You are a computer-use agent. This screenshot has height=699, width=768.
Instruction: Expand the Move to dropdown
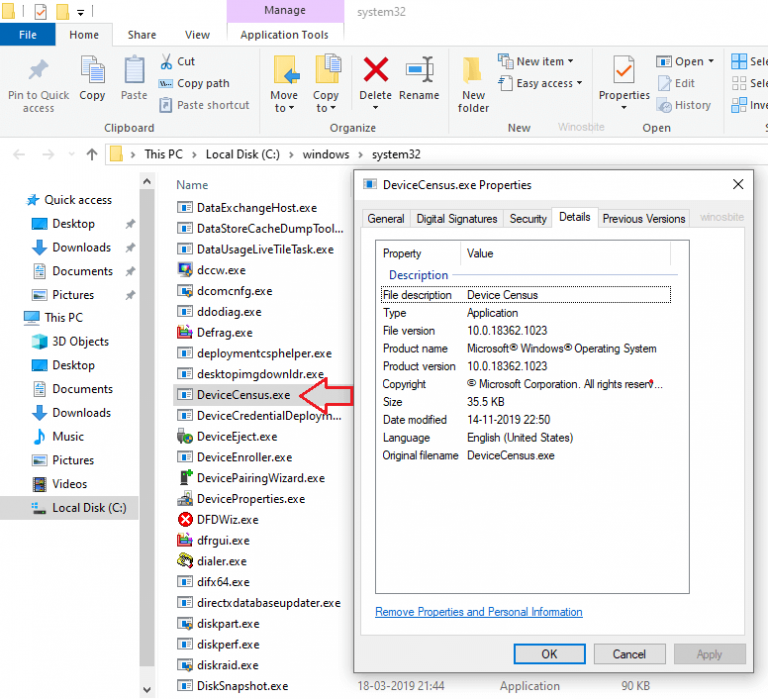click(x=284, y=108)
